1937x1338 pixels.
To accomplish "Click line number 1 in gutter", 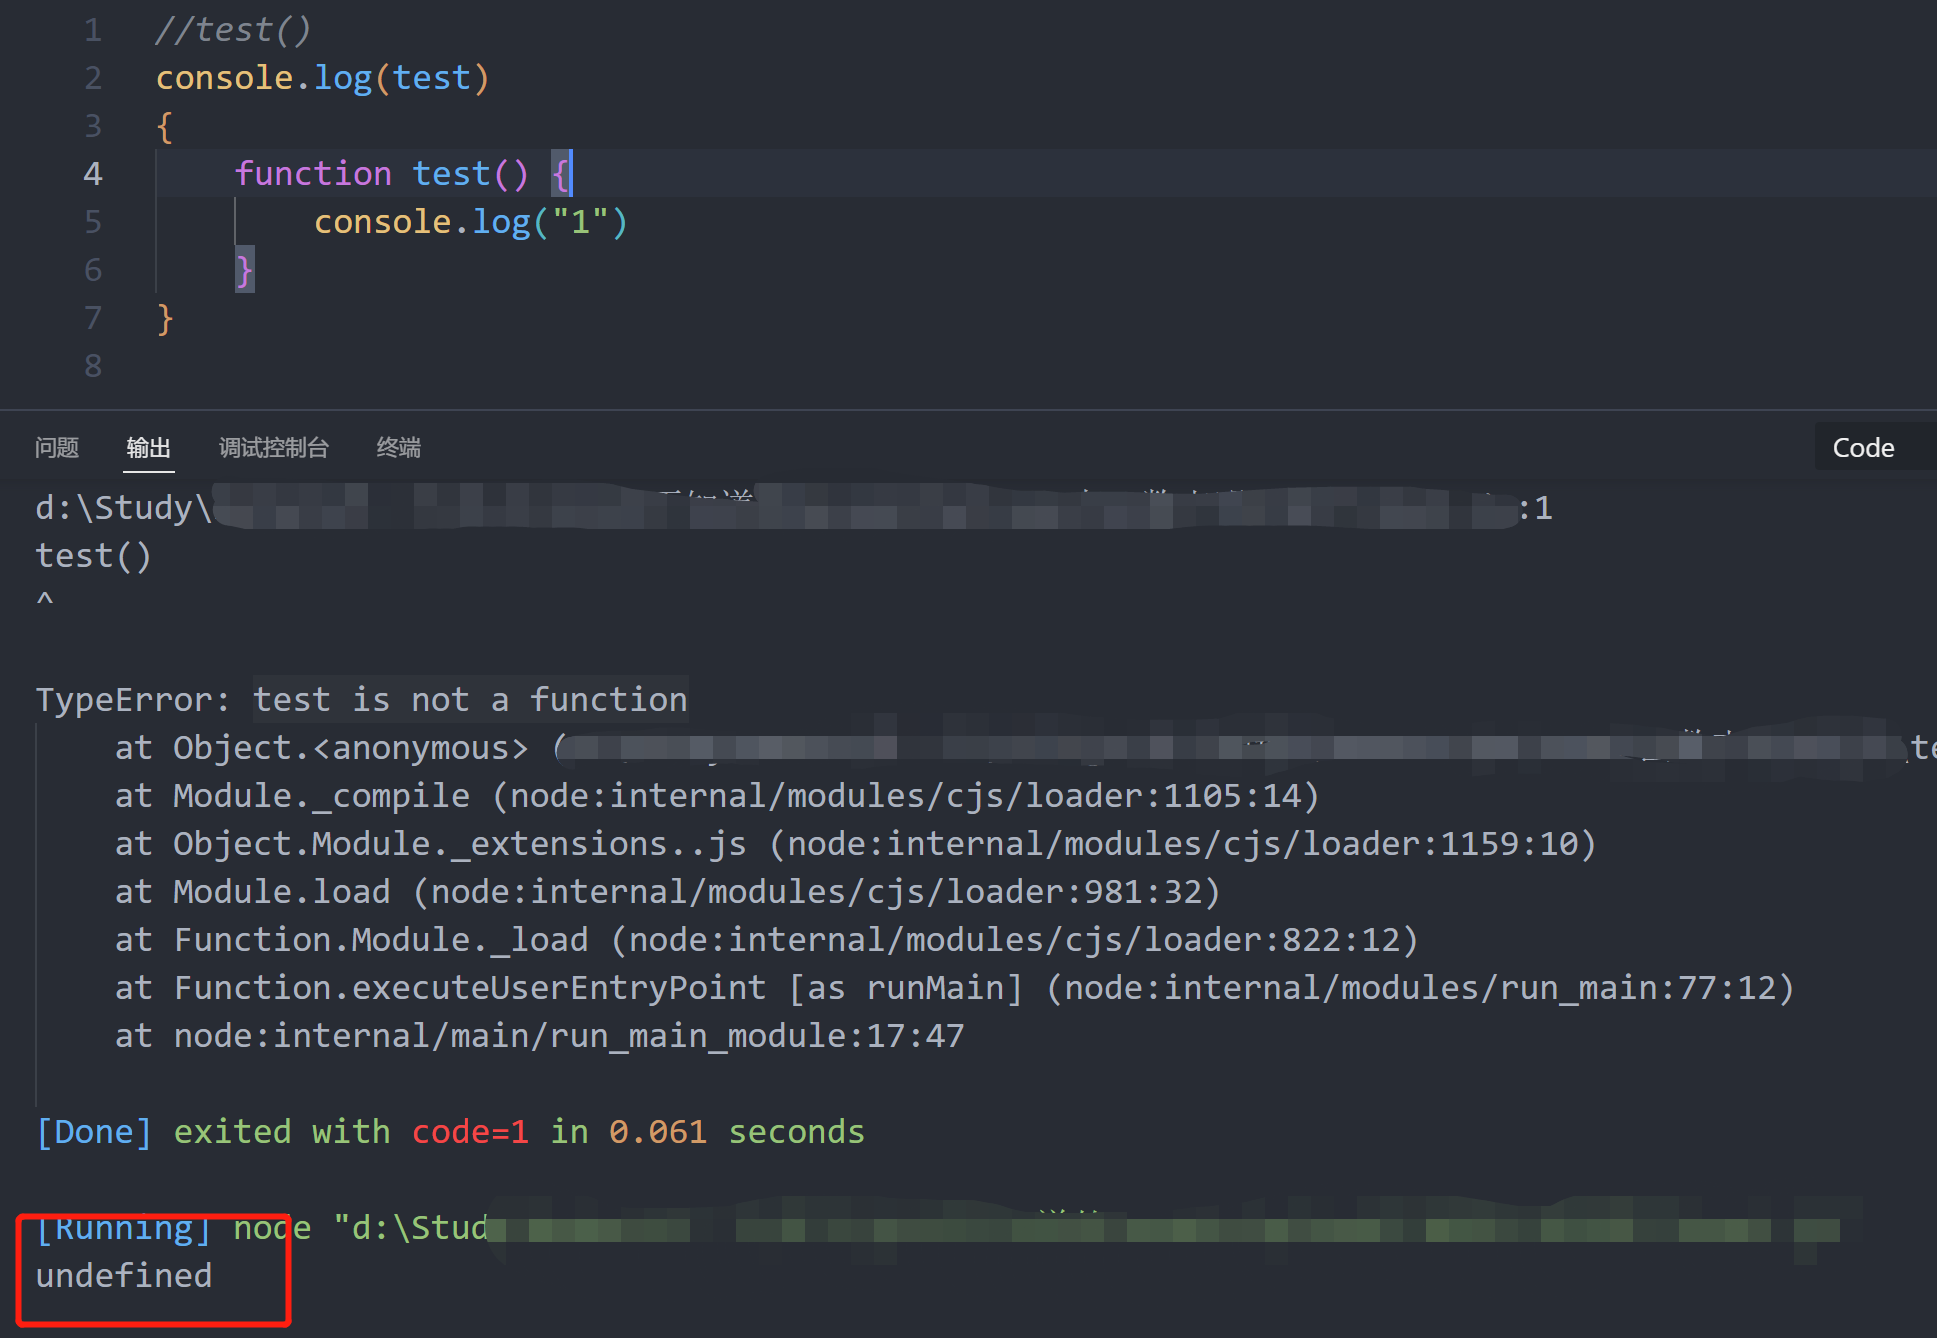I will tap(92, 30).
